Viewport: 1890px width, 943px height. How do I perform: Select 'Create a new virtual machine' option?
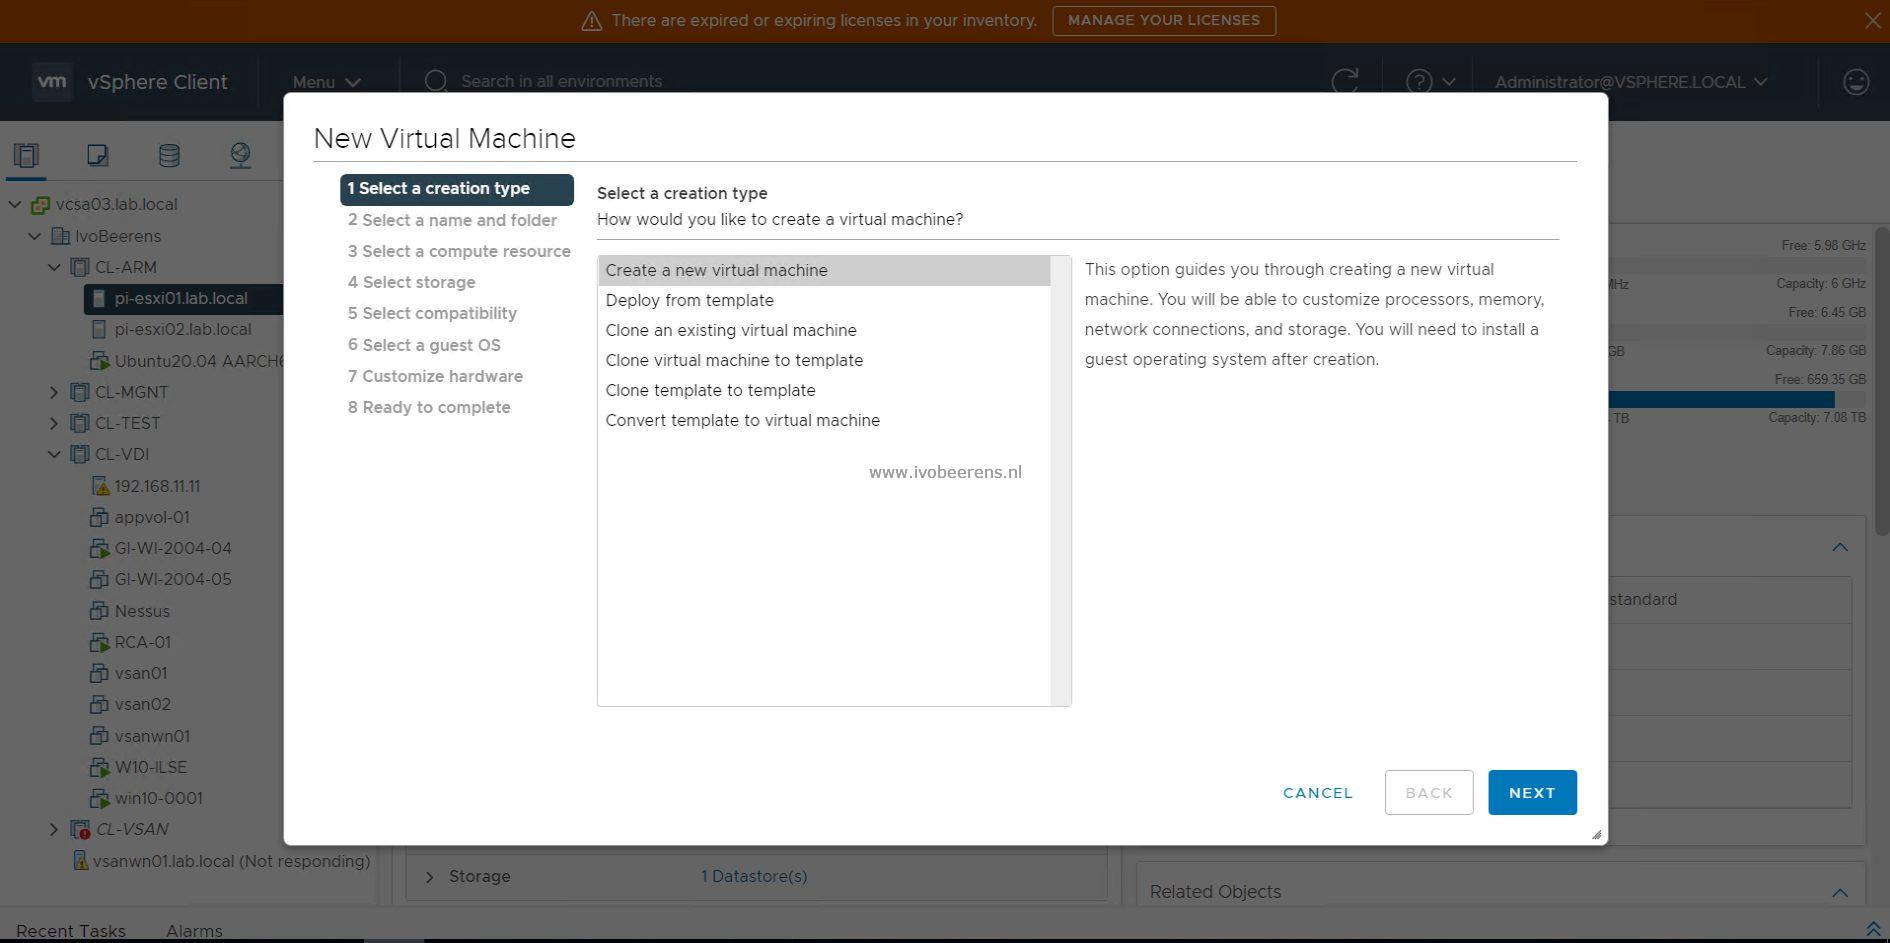coord(824,270)
